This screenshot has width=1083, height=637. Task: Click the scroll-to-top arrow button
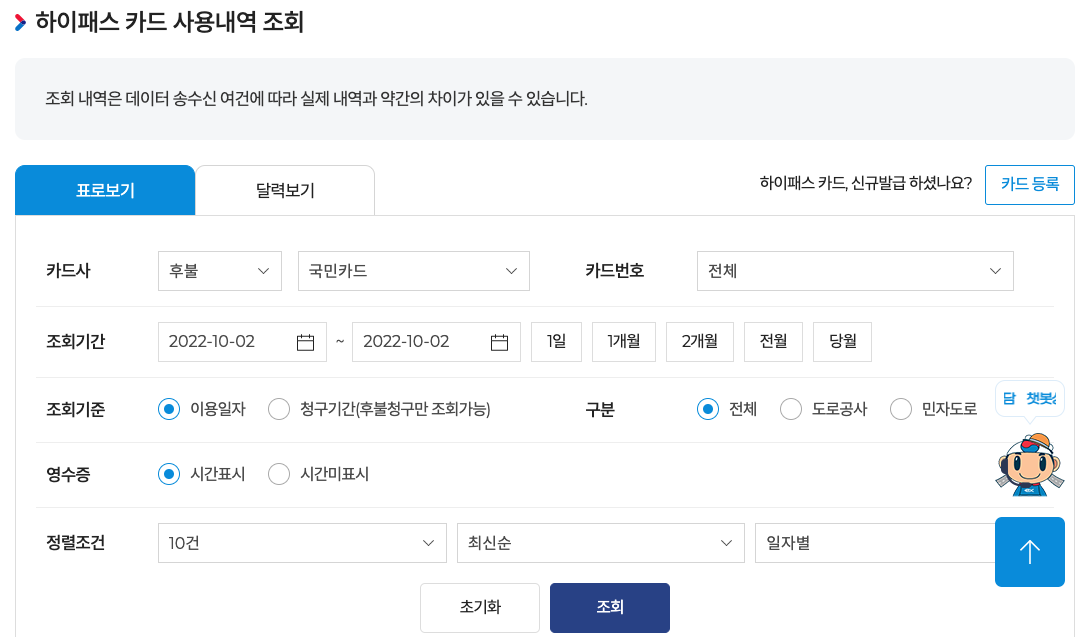click(x=1029, y=551)
